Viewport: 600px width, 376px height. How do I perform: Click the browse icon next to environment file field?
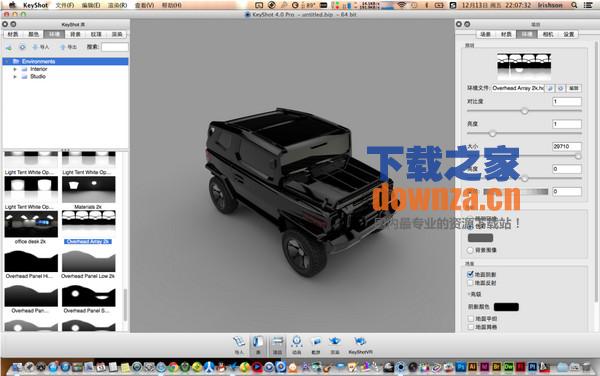pyautogui.click(x=550, y=88)
